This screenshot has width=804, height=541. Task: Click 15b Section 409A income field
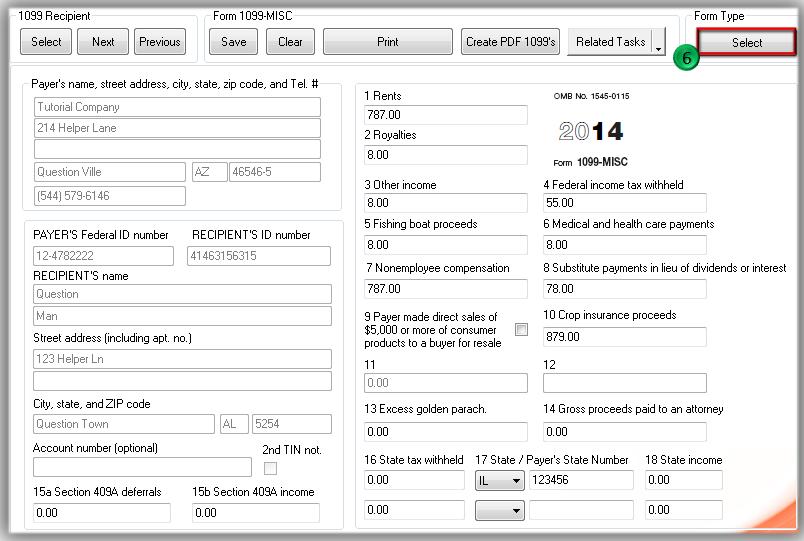pos(256,513)
